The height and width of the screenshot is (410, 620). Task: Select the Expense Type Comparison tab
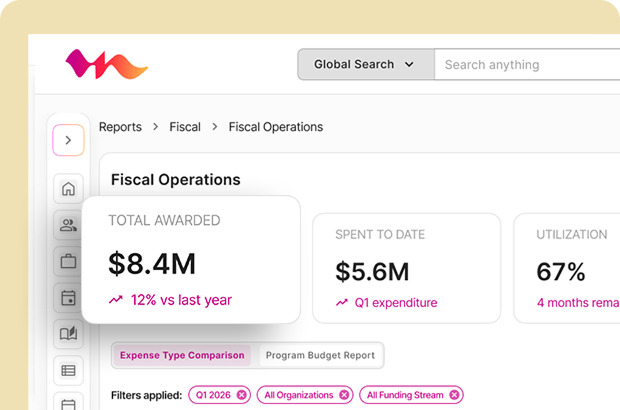click(182, 355)
